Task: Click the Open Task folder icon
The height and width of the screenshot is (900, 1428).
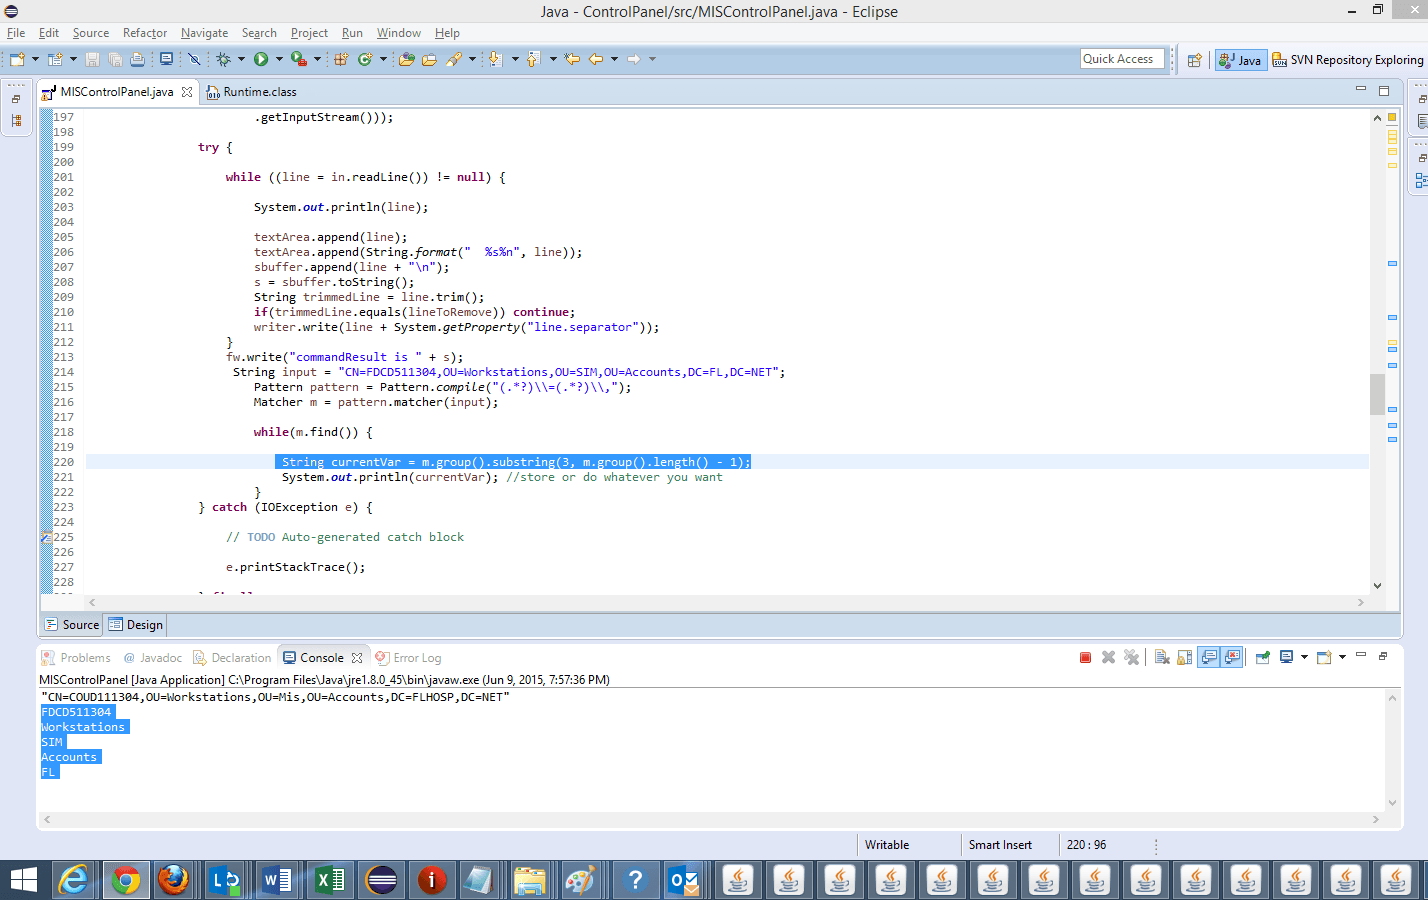Action: pyautogui.click(x=429, y=59)
